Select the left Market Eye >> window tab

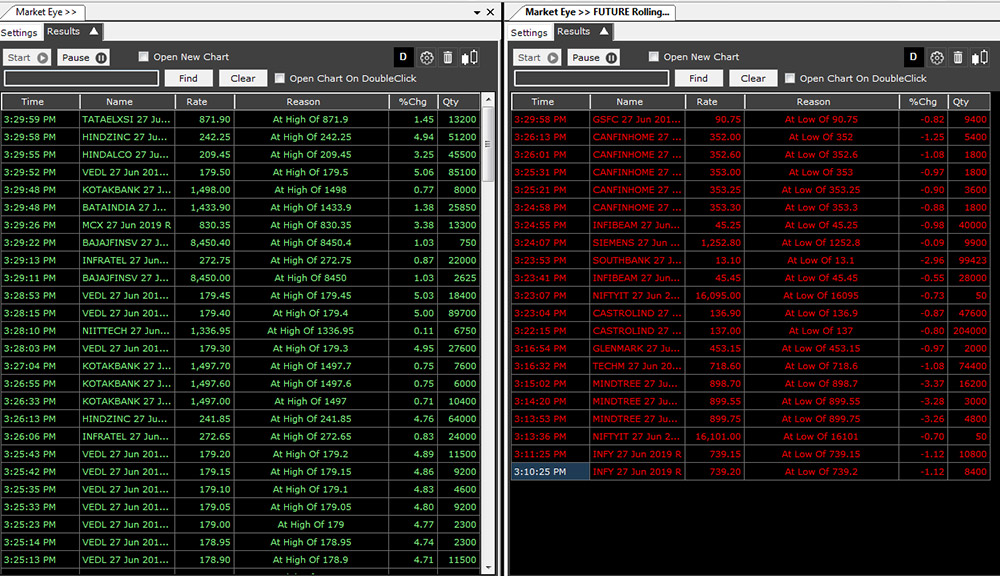coord(46,12)
